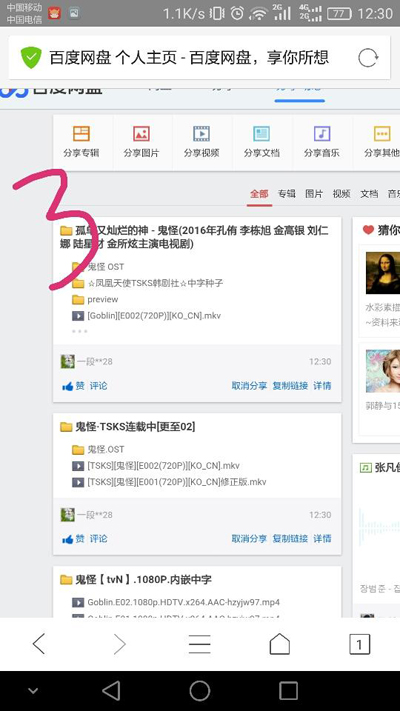The width and height of the screenshot is (400, 711).
Task: Click 取消分享 on the 鬼怪-TSKS post
Action: [x=249, y=539]
